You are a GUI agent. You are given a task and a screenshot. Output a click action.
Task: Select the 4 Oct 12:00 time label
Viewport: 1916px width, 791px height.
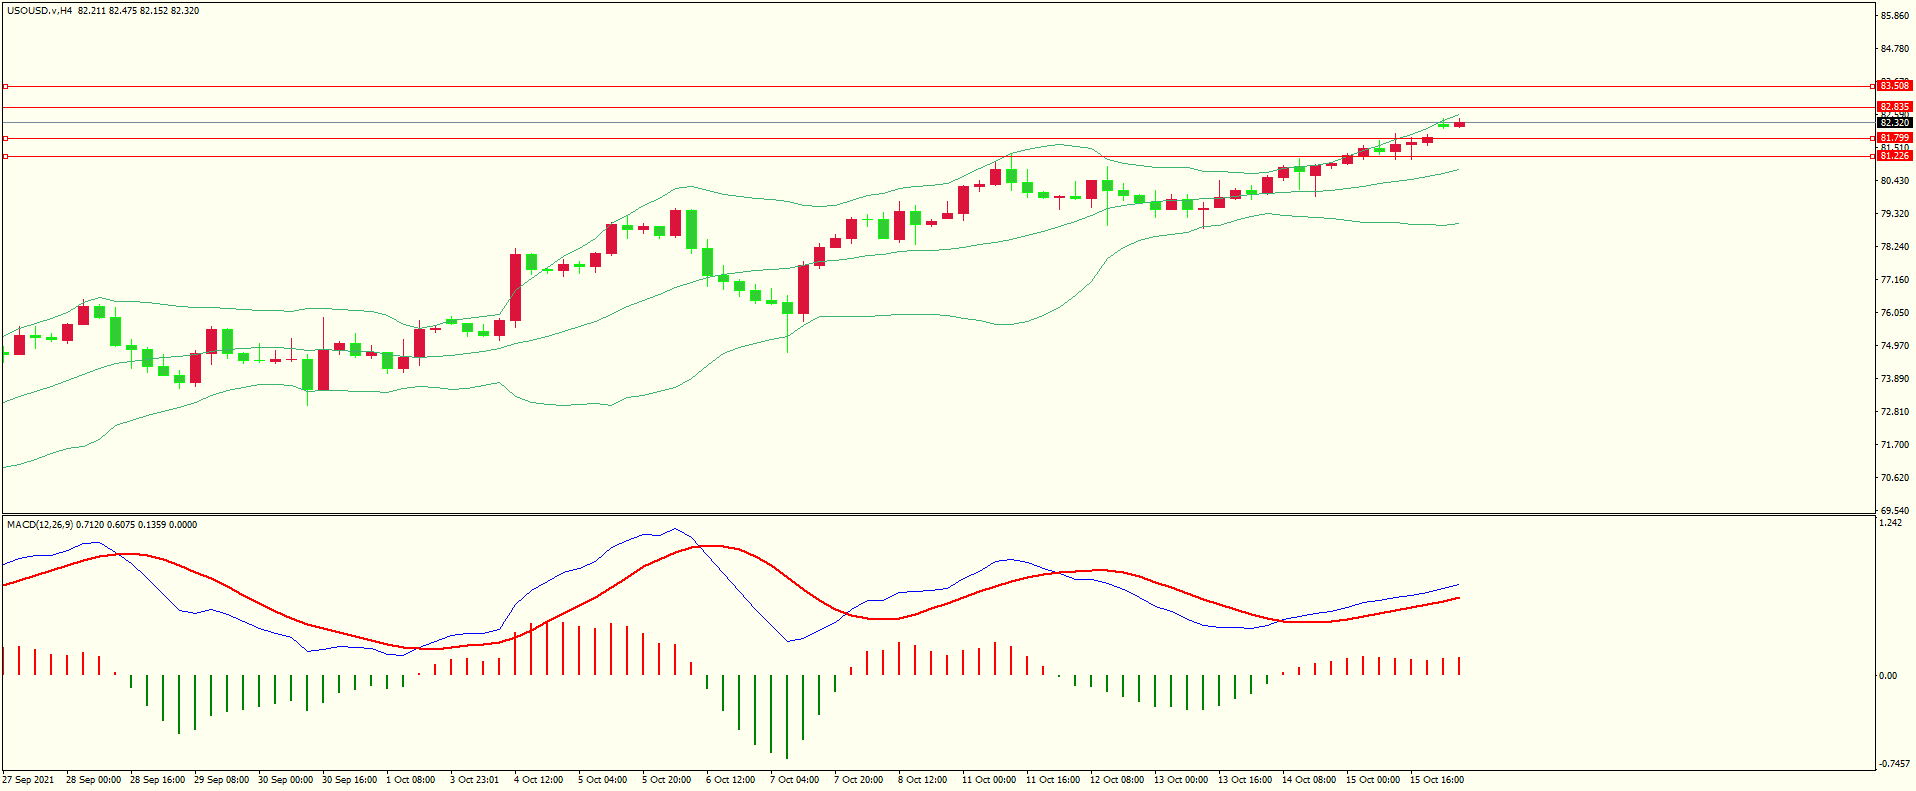pyautogui.click(x=538, y=780)
